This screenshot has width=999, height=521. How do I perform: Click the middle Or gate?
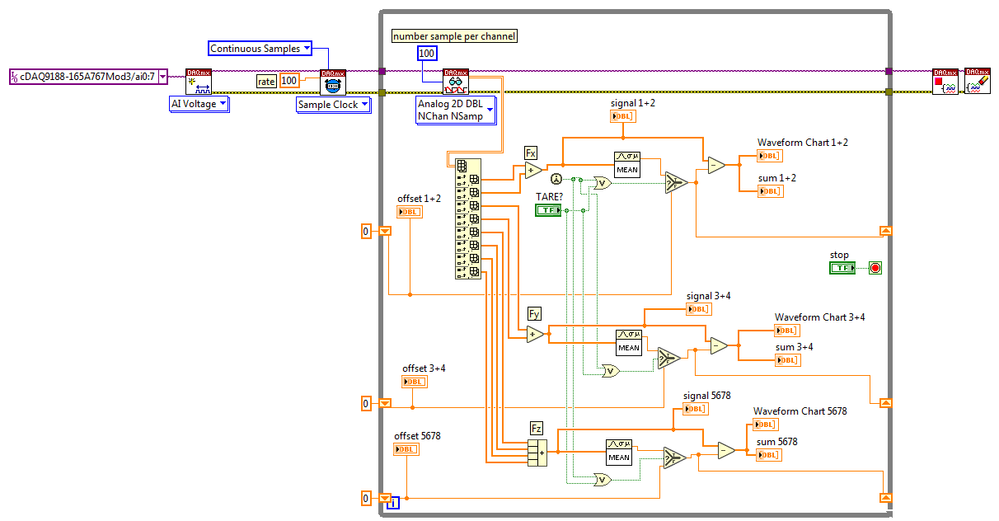click(x=610, y=371)
